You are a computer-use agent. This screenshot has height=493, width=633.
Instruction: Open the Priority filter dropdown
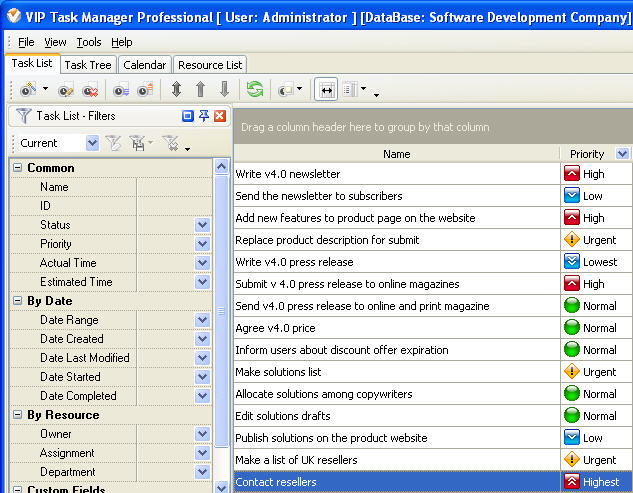pyautogui.click(x=202, y=244)
